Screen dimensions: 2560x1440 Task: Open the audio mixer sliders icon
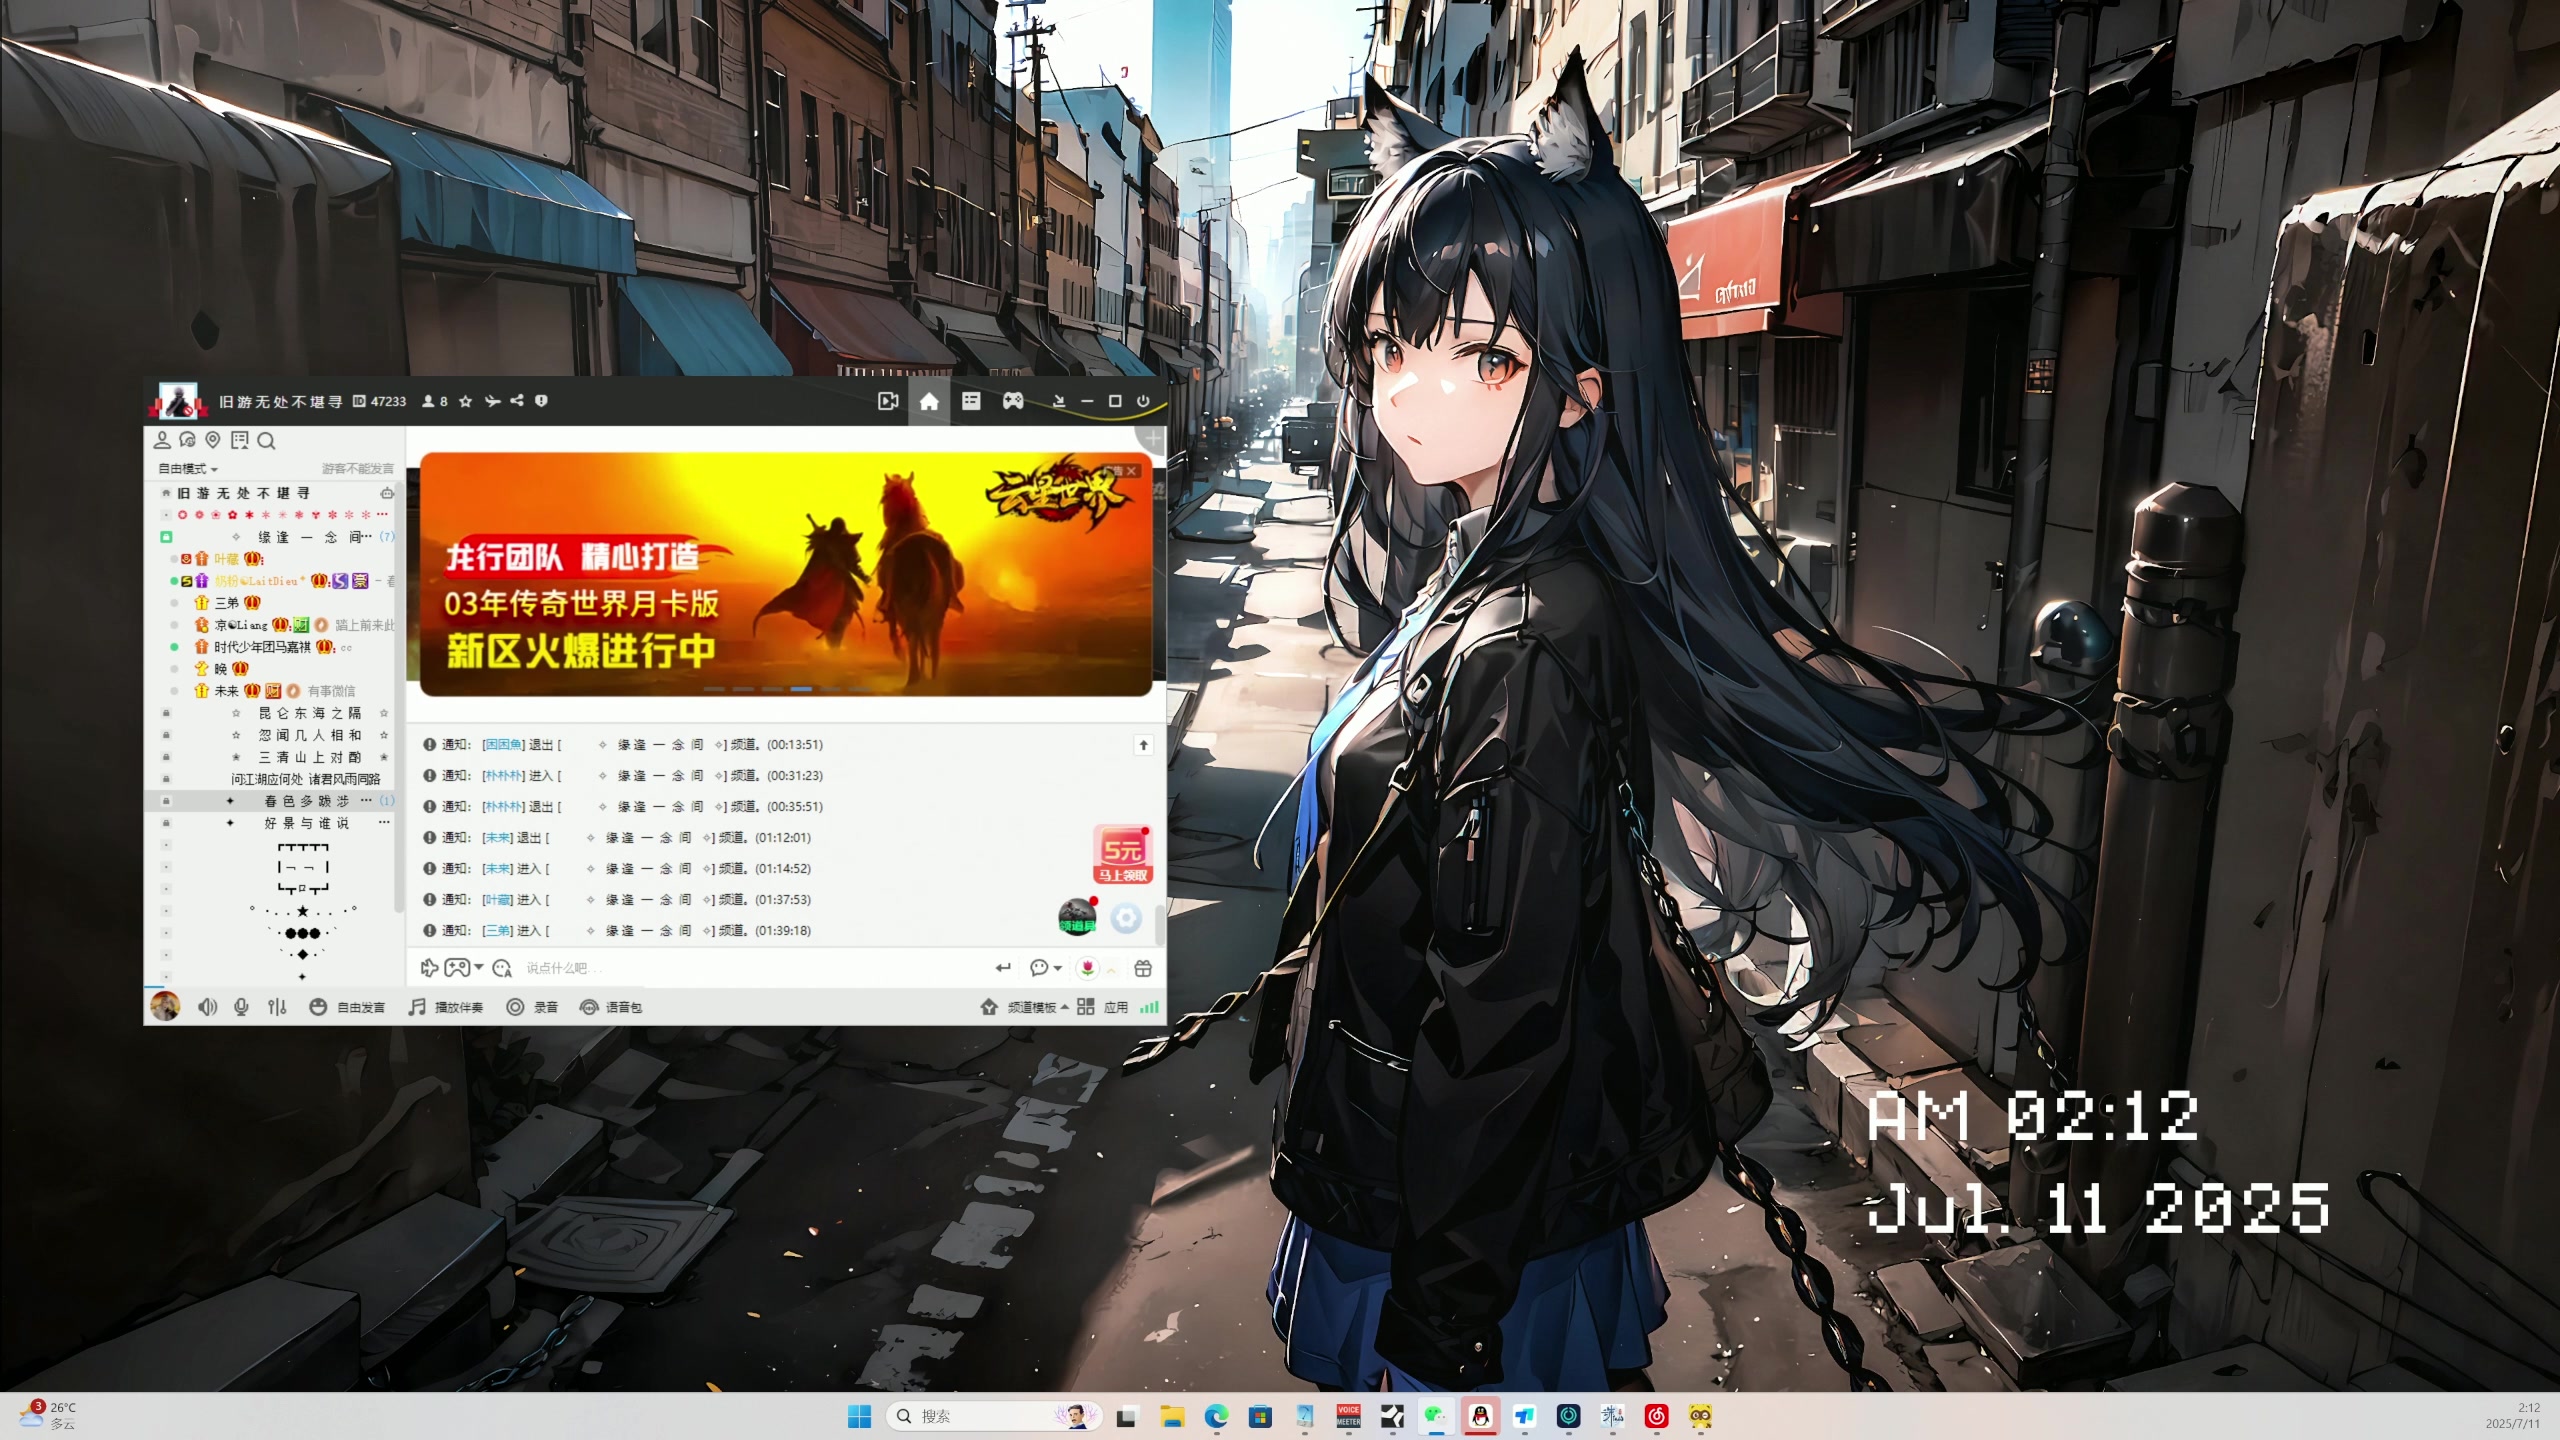click(x=277, y=1007)
